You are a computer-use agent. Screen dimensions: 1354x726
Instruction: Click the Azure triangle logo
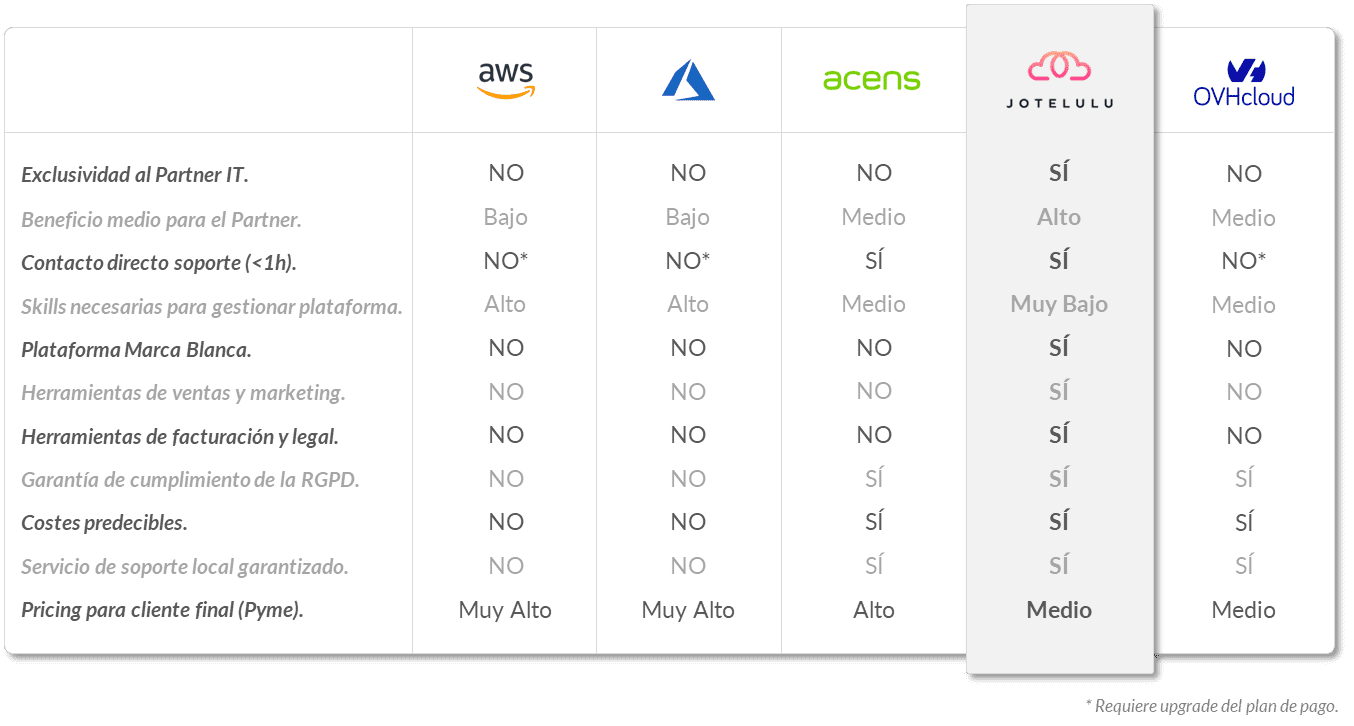688,80
